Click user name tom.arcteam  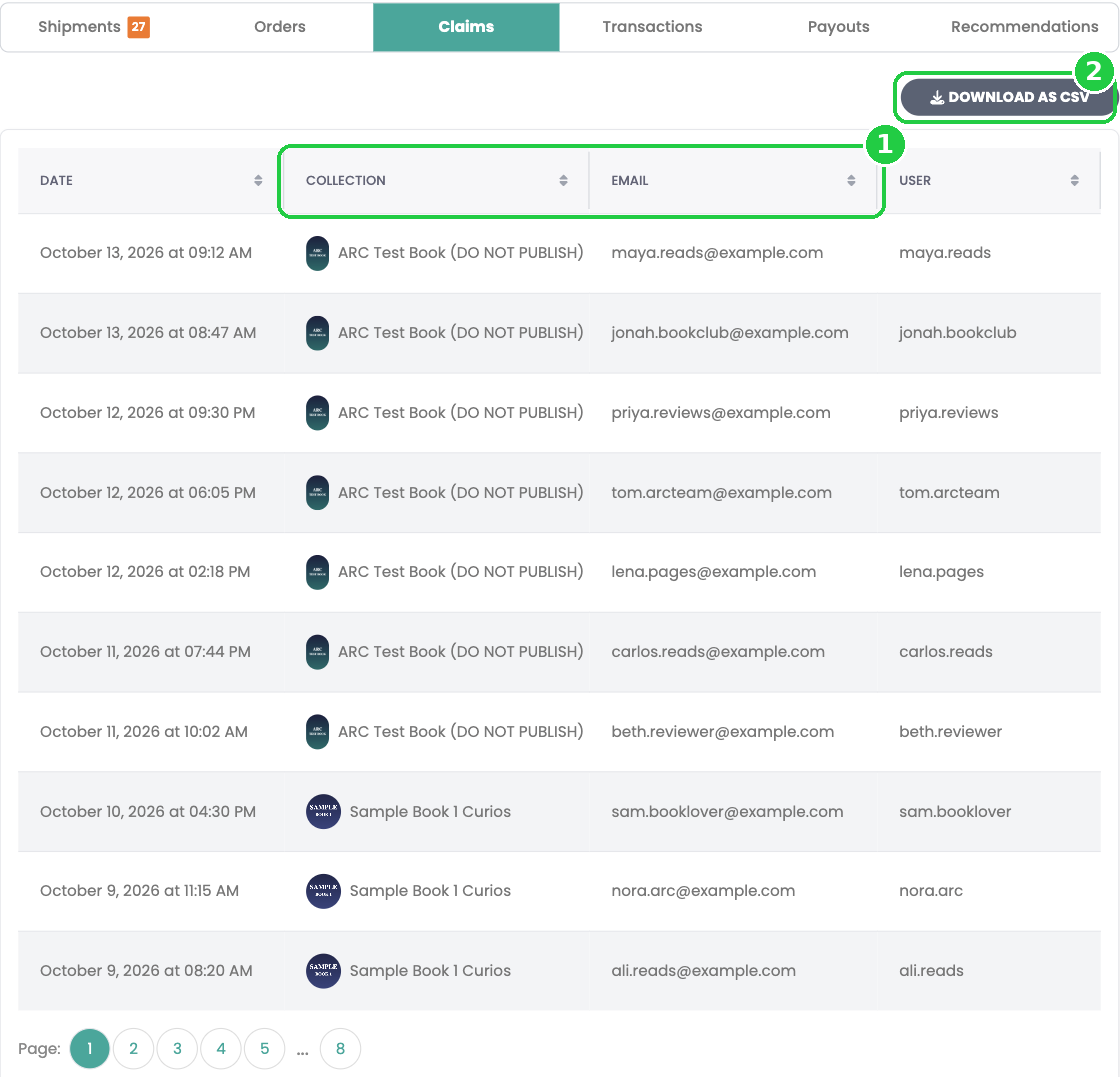pyautogui.click(x=949, y=493)
